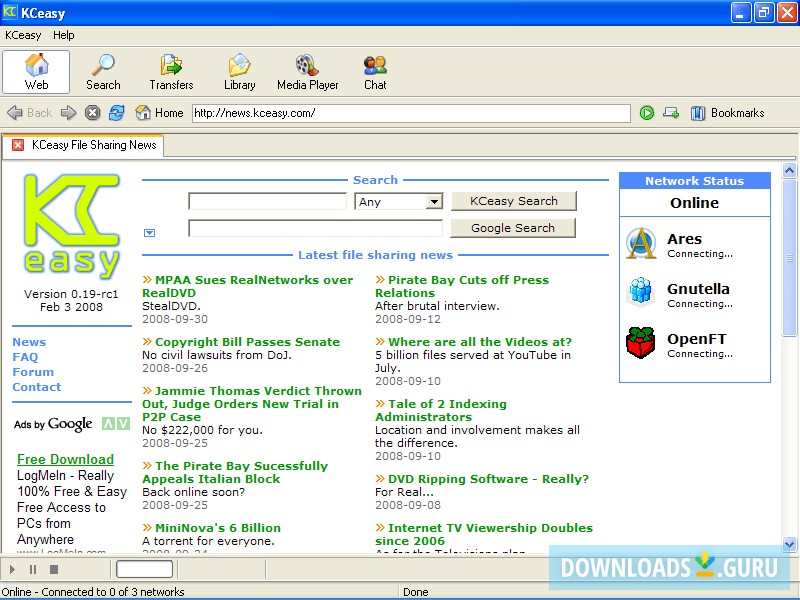Click the vertical scrollbar thumb

pos(789,258)
